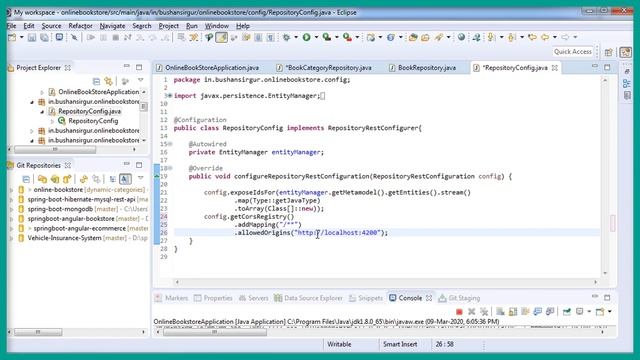
Task: Open the Open Console dropdown arrow
Action: (x=609, y=312)
